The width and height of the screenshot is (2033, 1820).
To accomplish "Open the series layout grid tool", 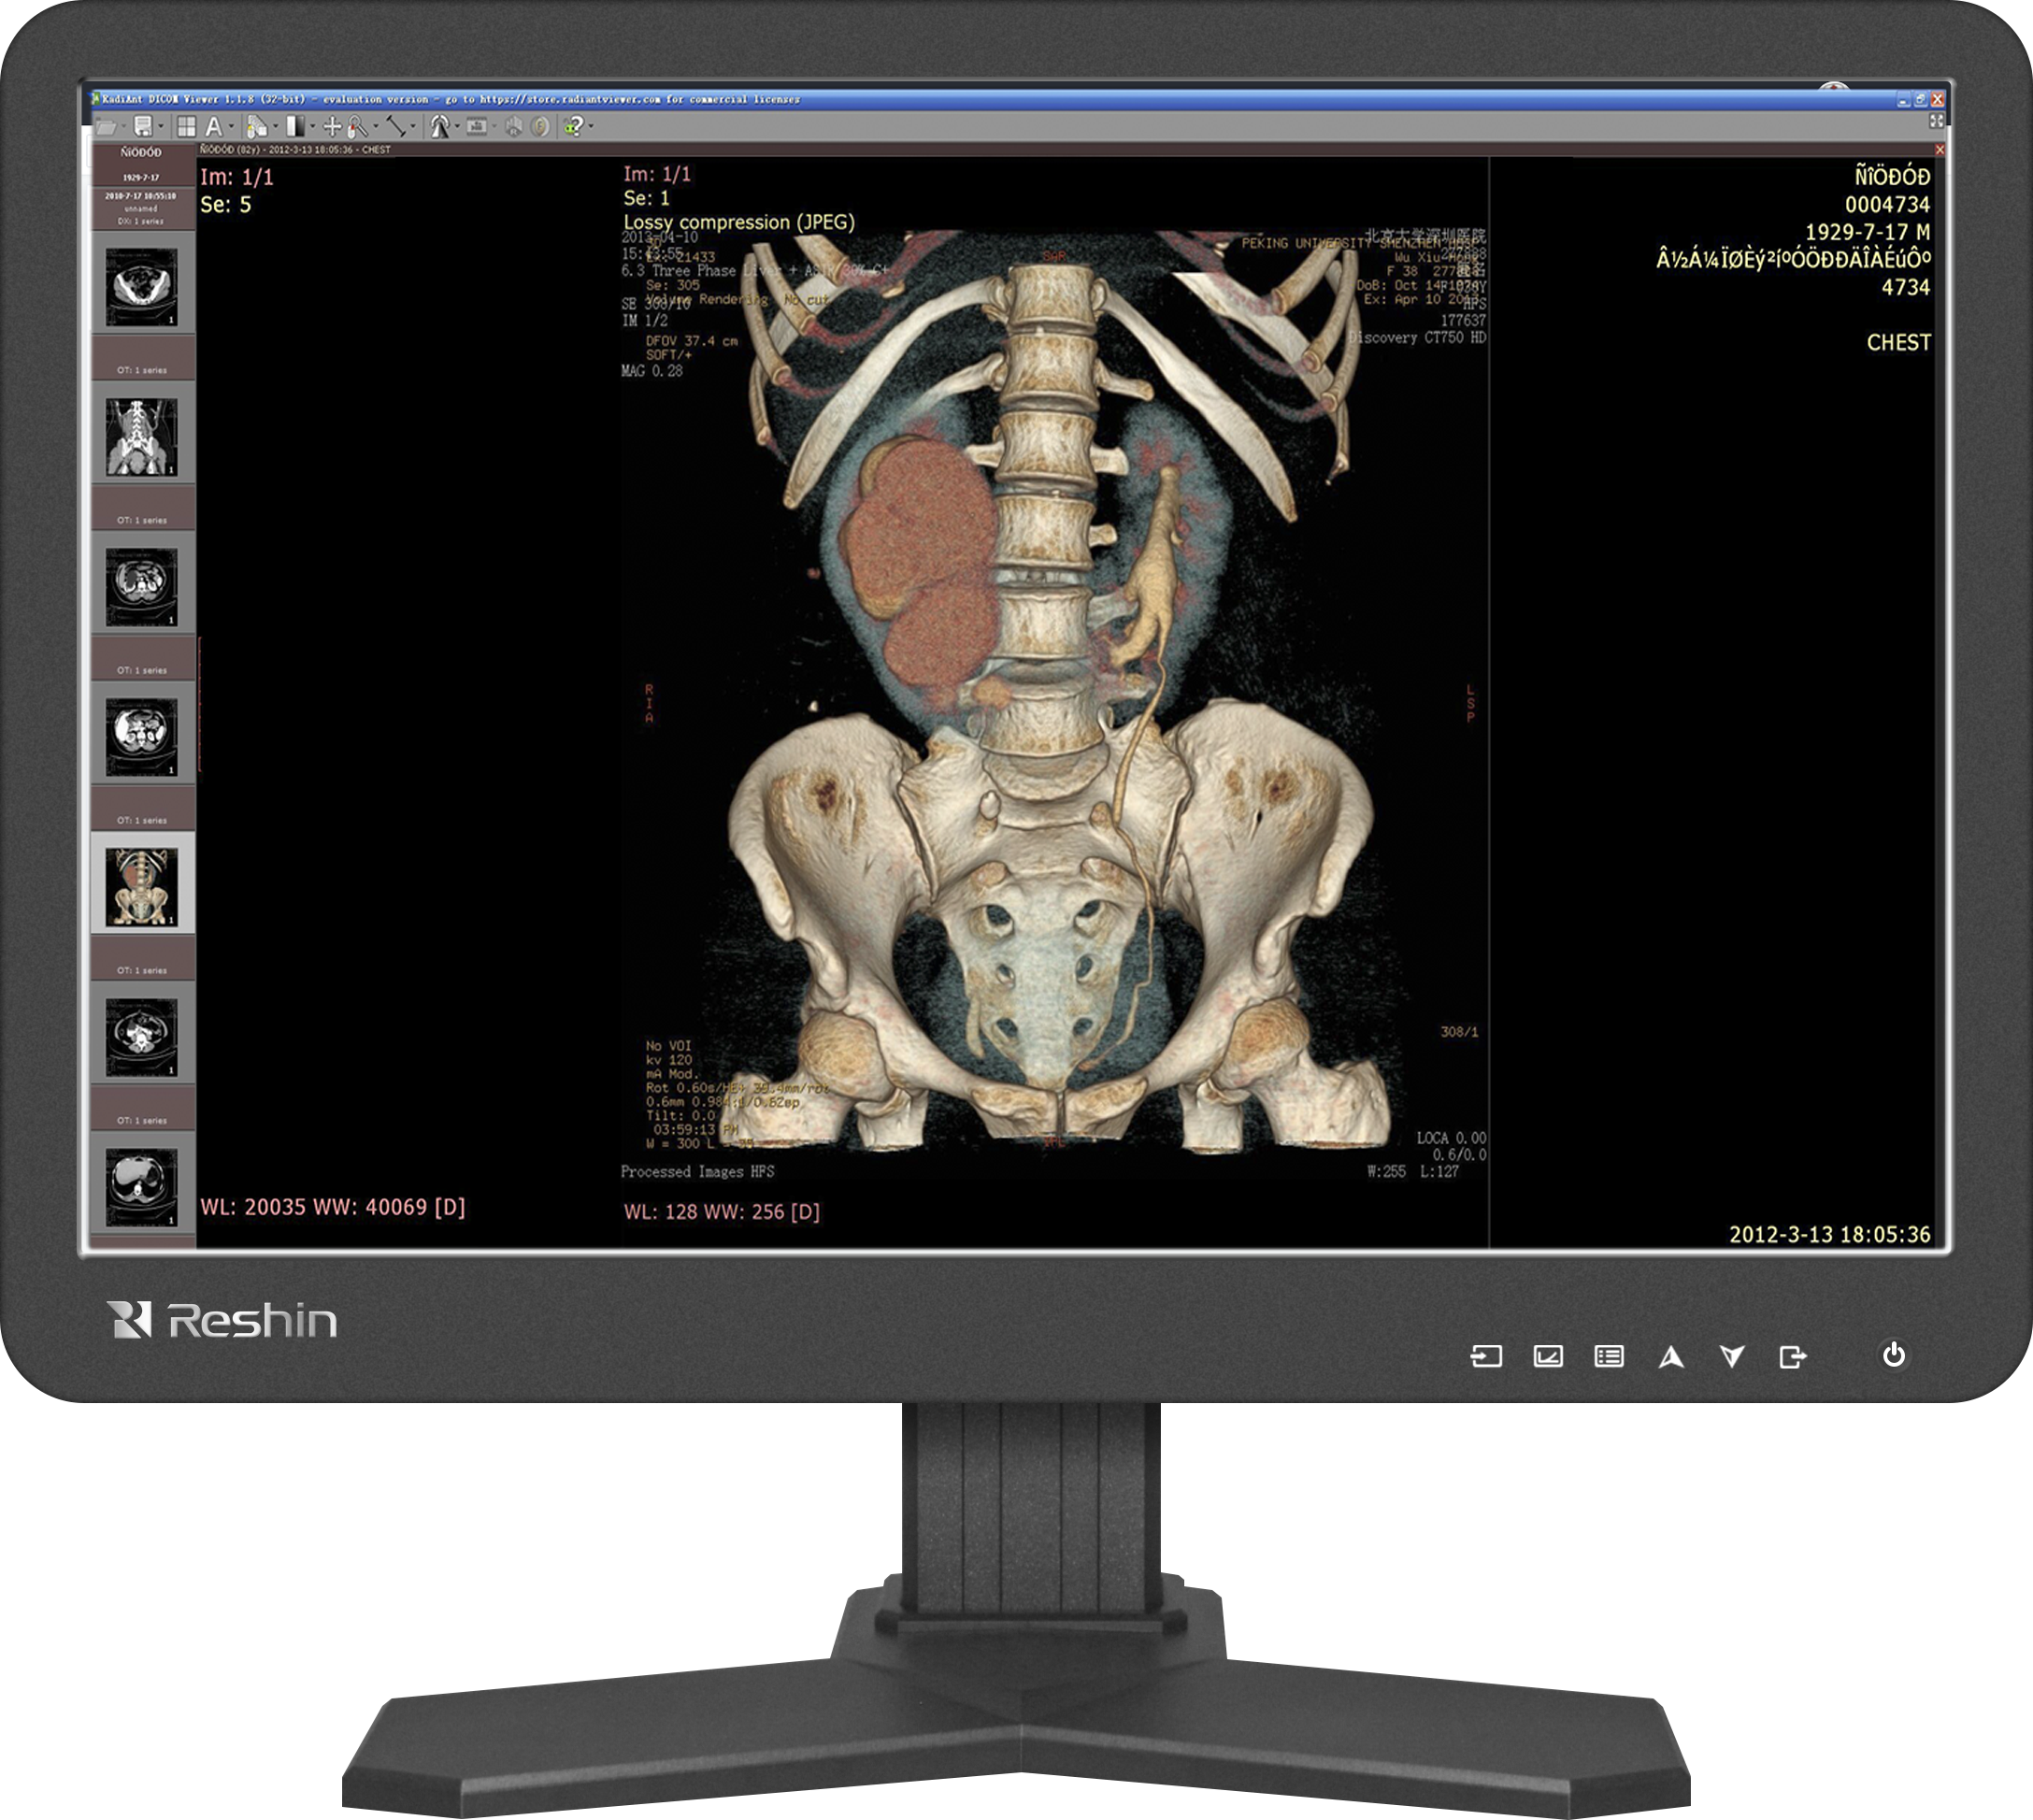I will [x=187, y=127].
